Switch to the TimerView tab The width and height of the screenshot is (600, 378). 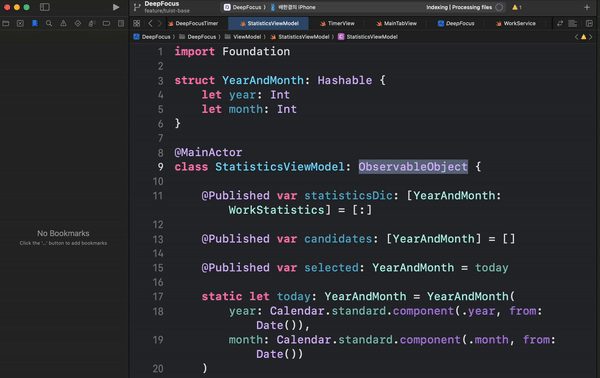[337, 23]
